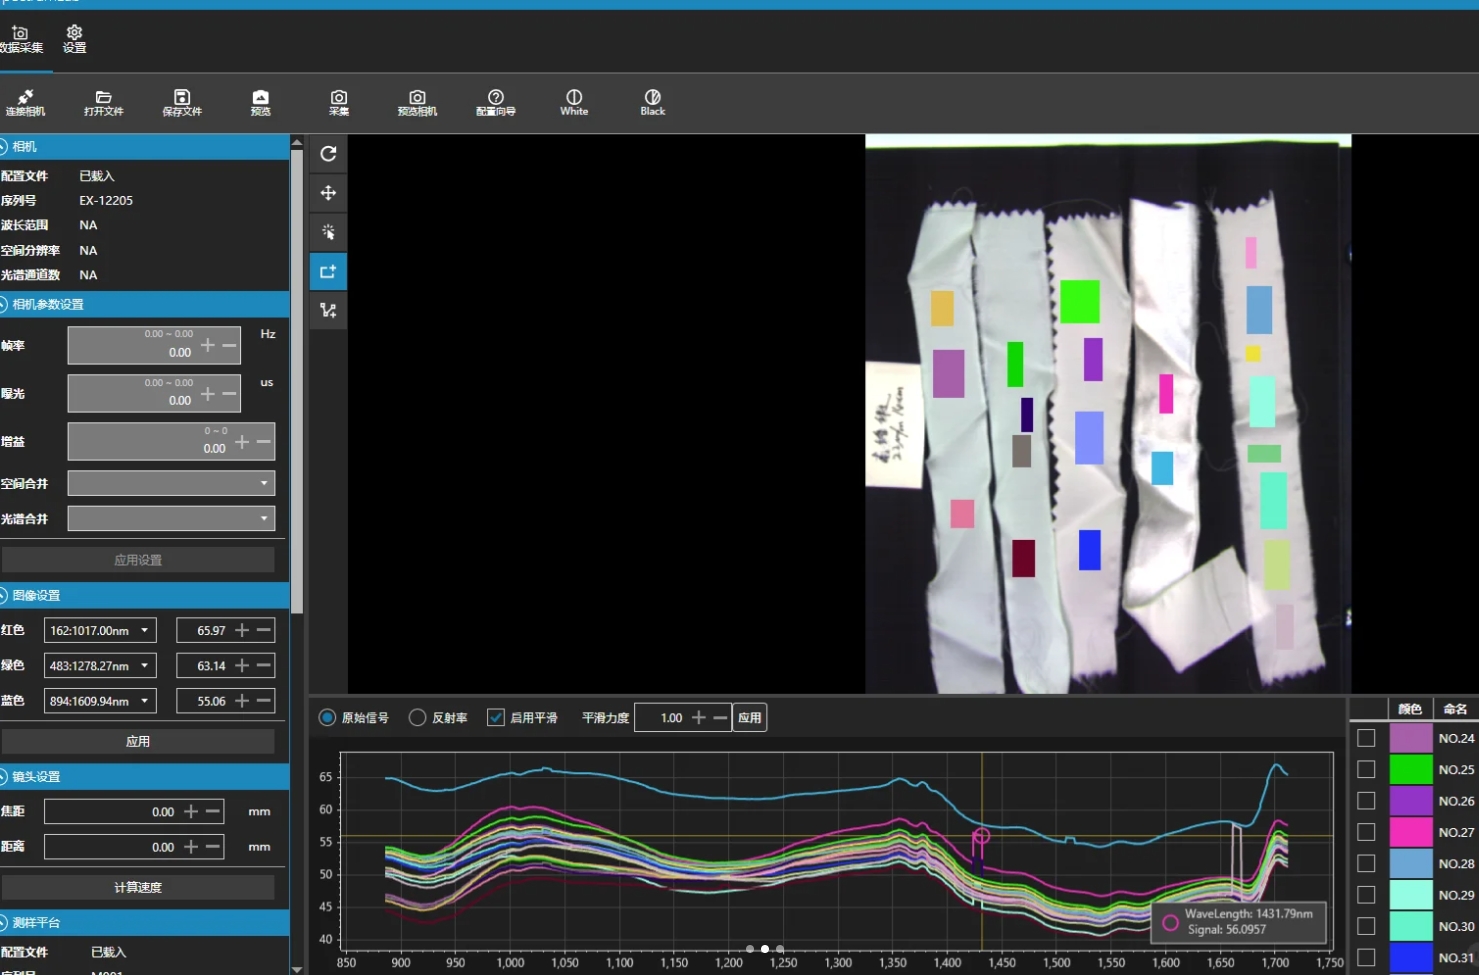Open the 空间合并 spatial binning dropdown
The image size is (1479, 975).
coord(171,484)
